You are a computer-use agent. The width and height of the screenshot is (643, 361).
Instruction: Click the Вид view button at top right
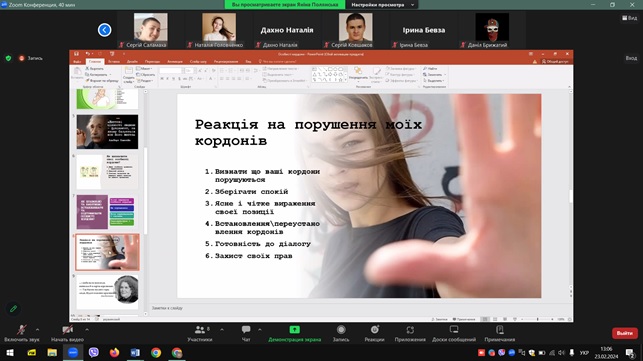[x=629, y=18]
